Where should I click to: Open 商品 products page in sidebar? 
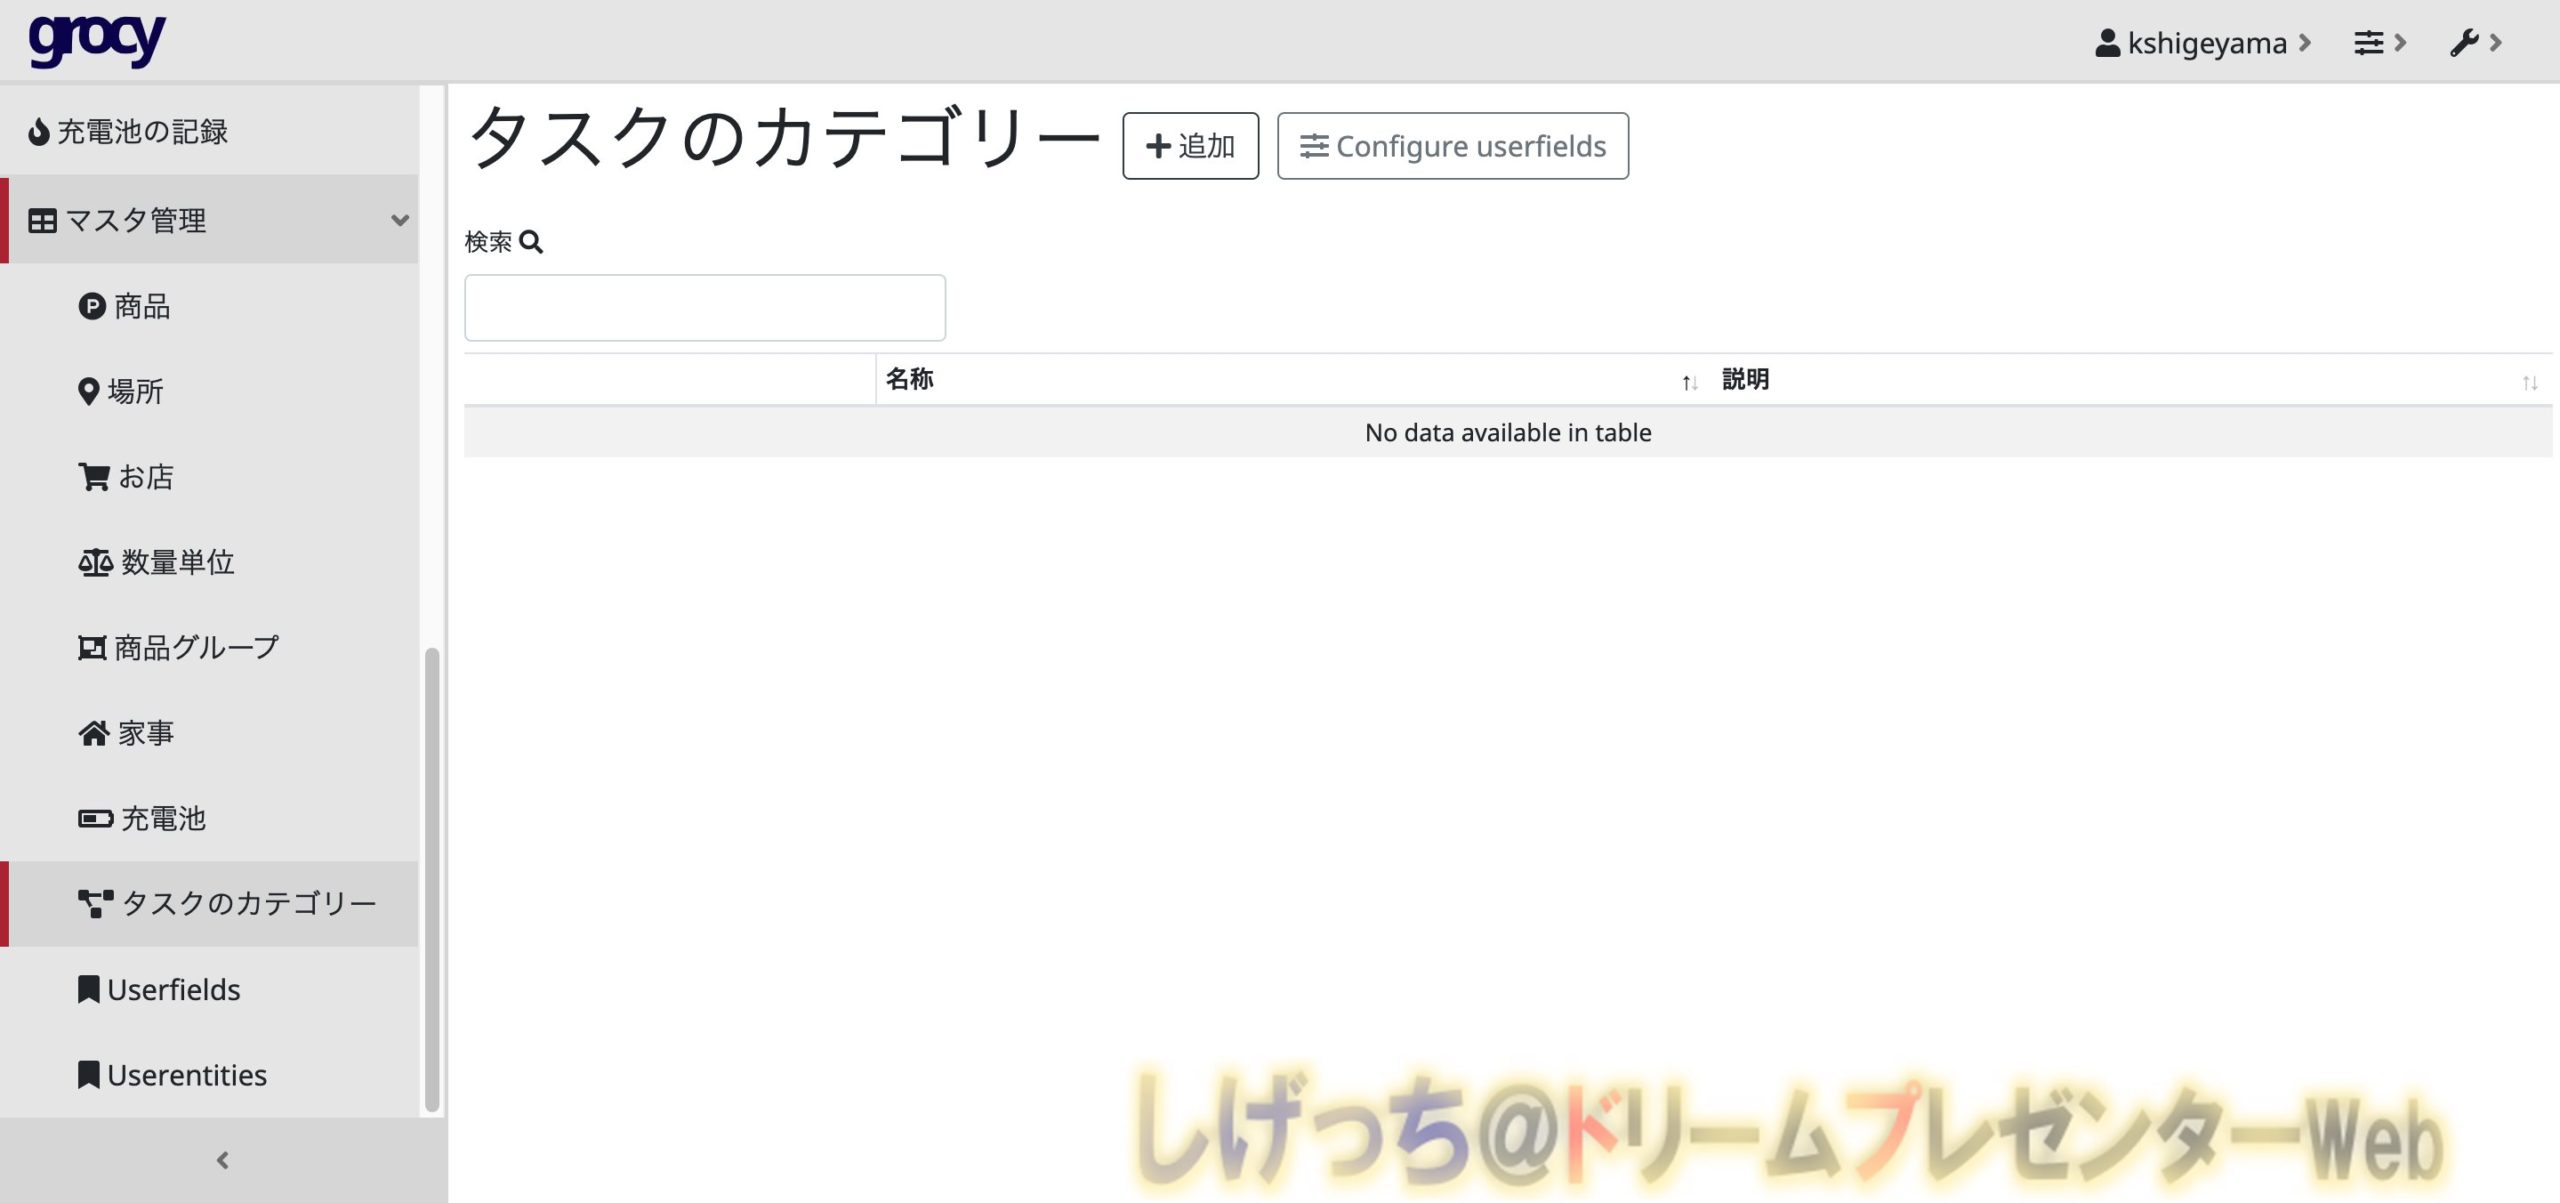point(125,307)
